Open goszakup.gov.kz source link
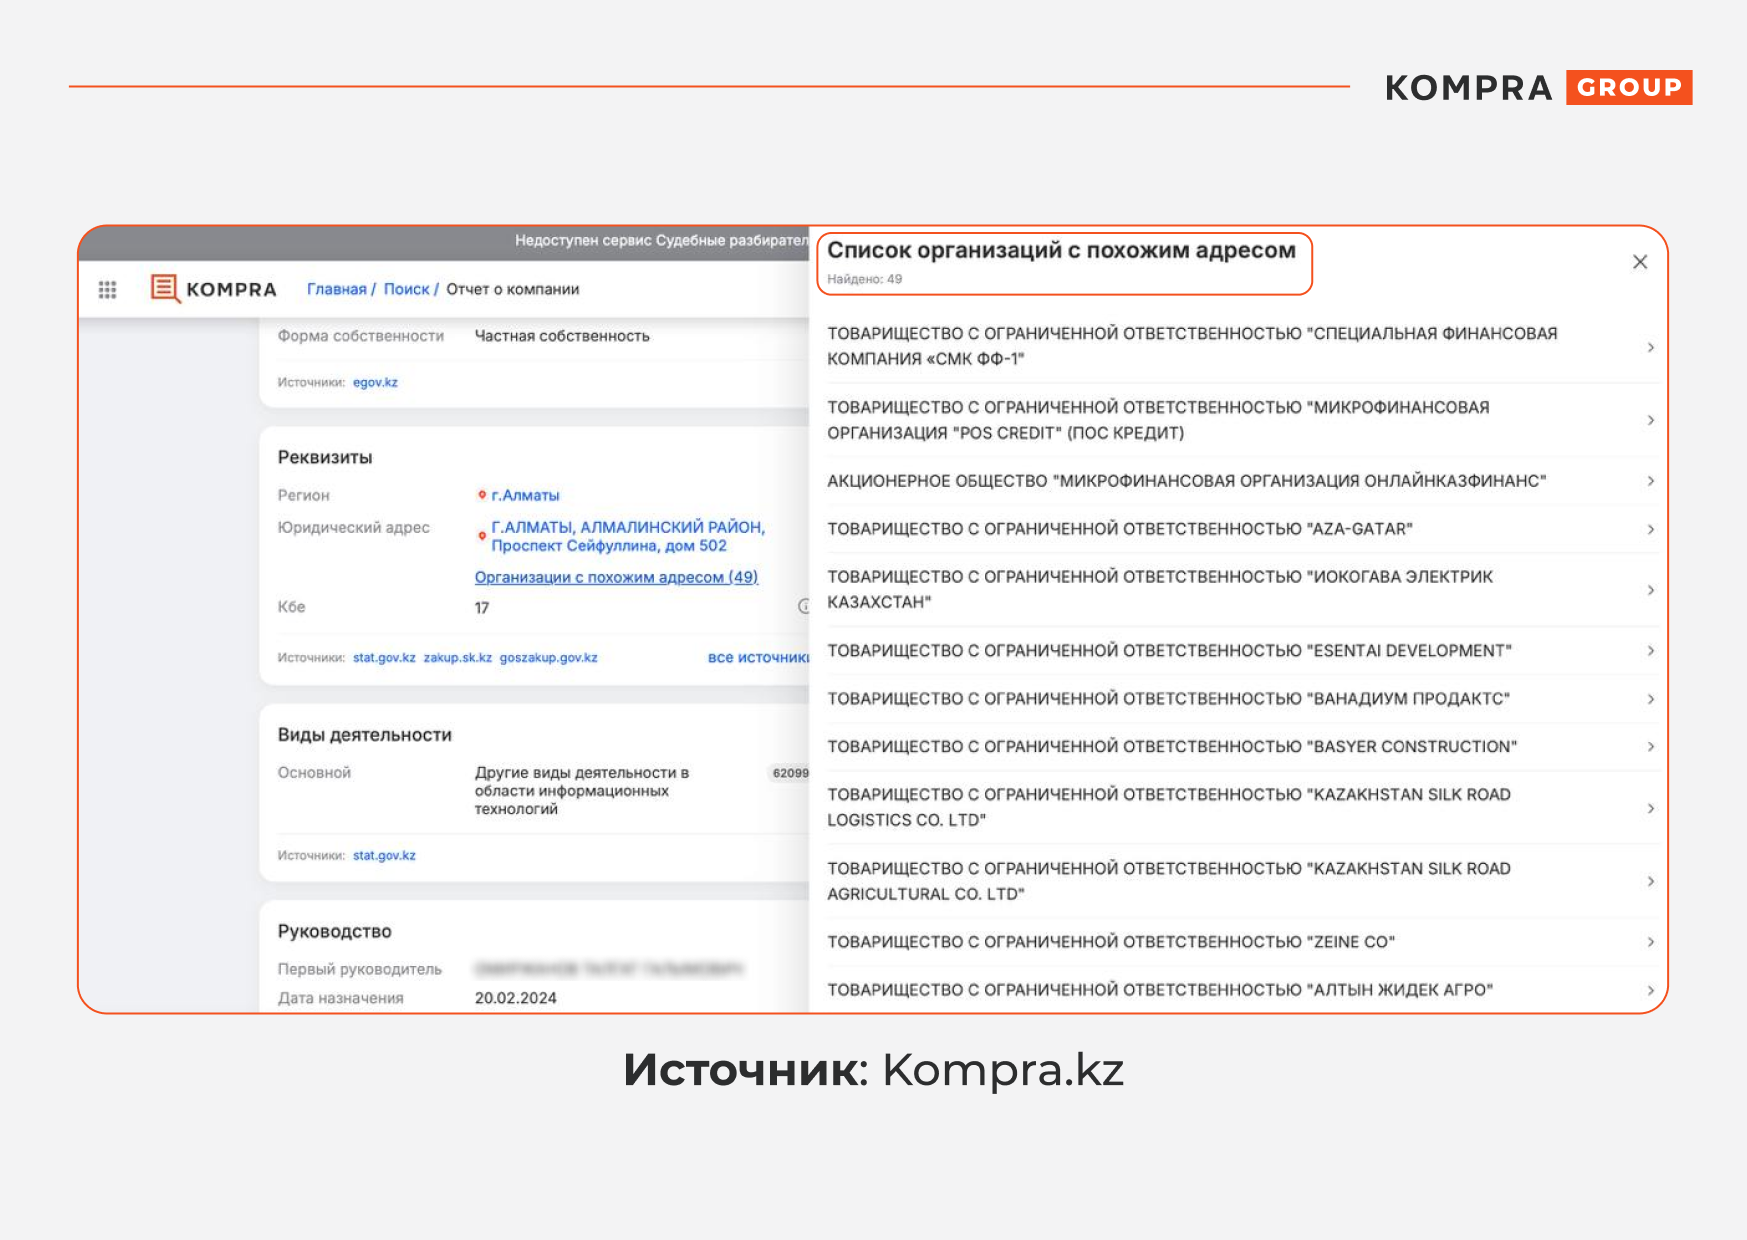This screenshot has height=1240, width=1747. click(x=548, y=657)
